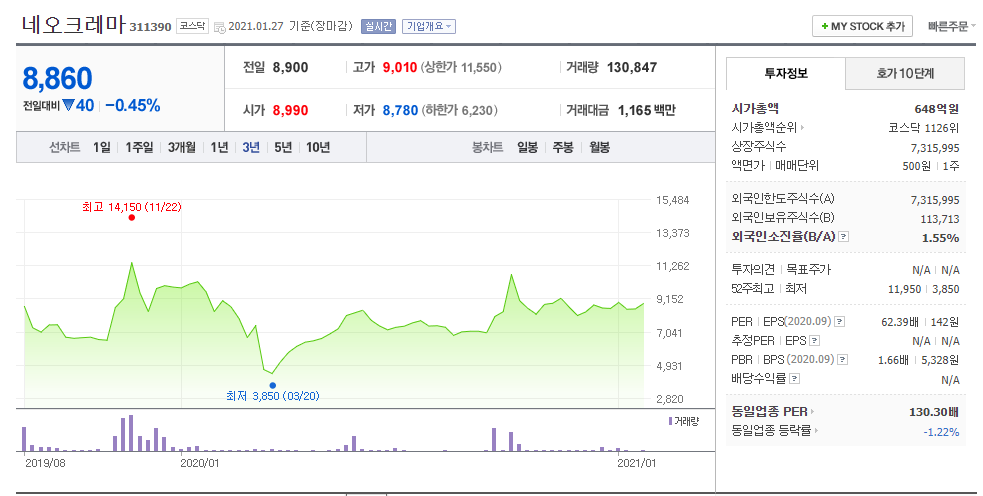Click the 투자의견 목표주가 row label
The width and height of the screenshot is (983, 496).
pos(781,270)
